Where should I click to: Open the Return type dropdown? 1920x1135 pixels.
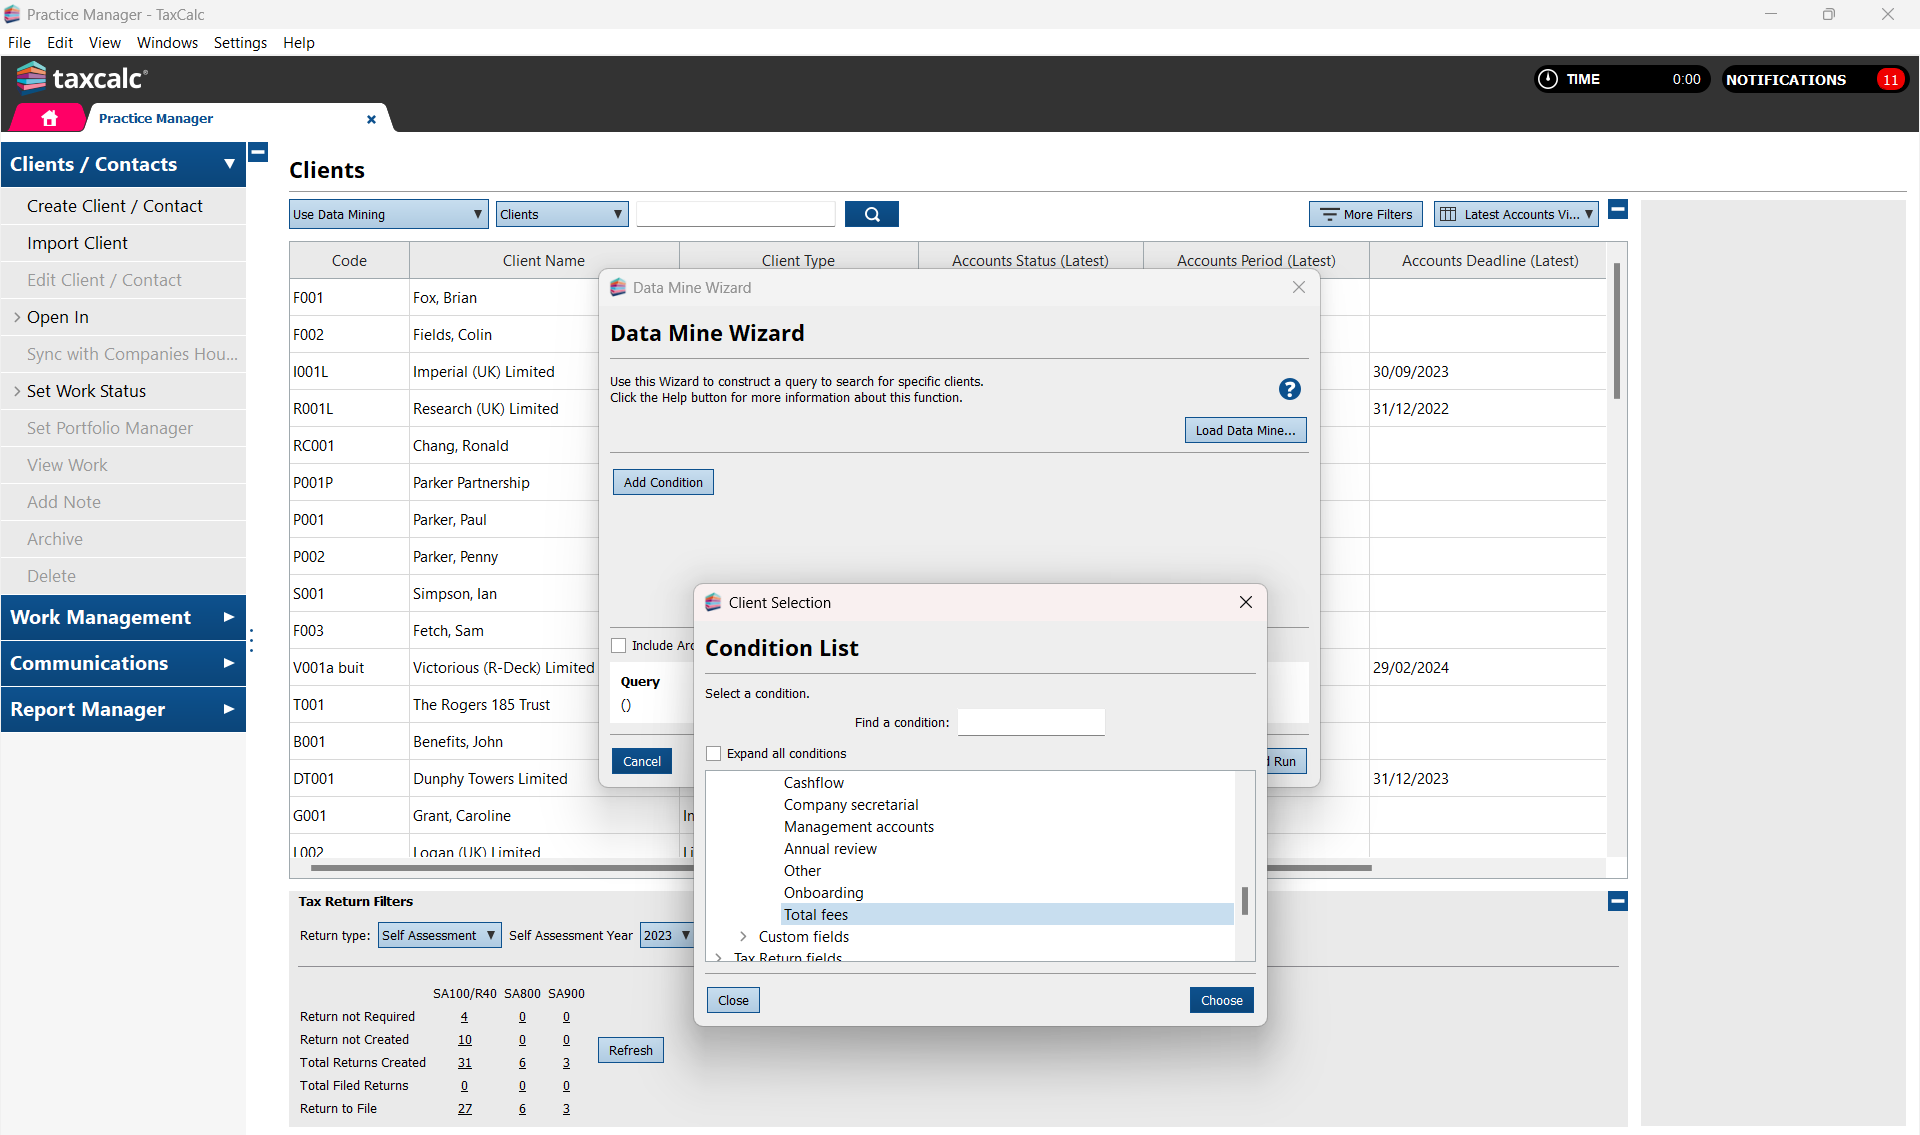[x=439, y=935]
